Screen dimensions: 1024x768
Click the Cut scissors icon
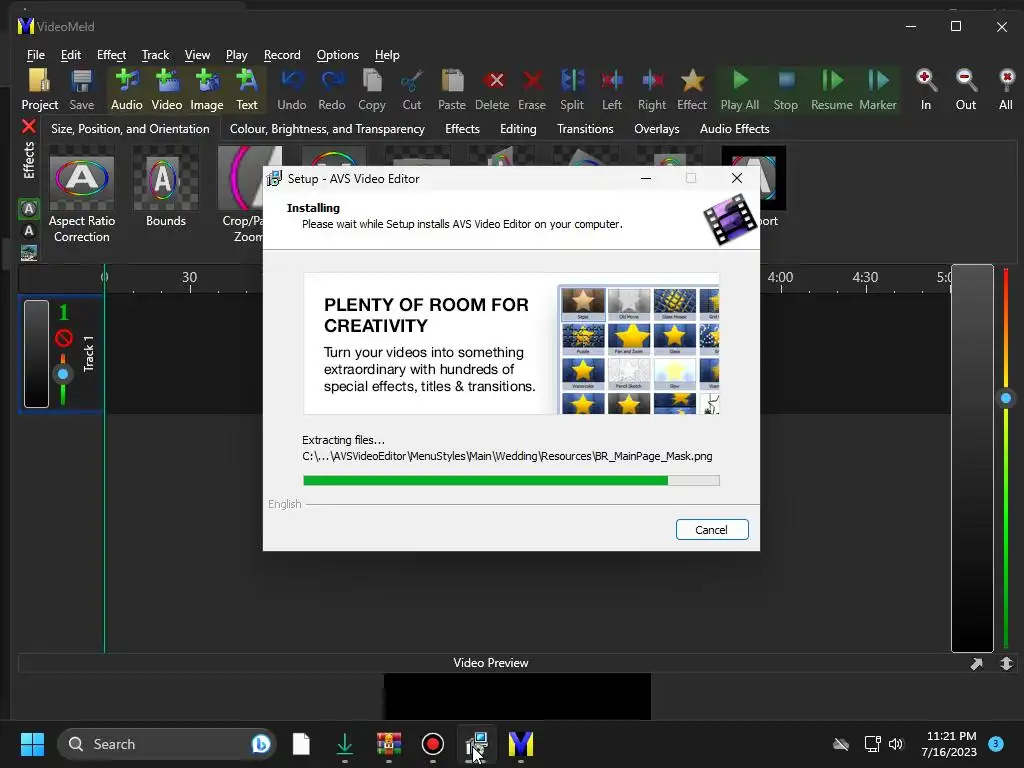point(411,89)
